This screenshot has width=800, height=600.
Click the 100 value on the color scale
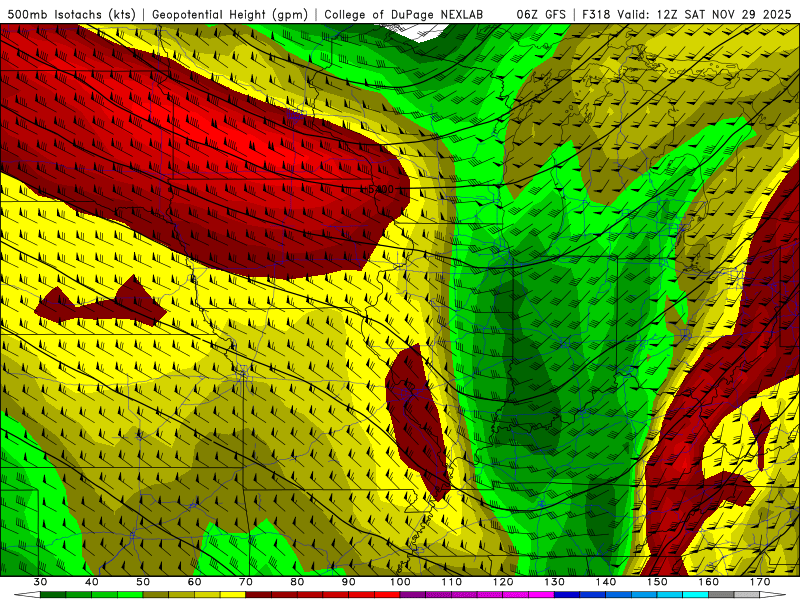(x=401, y=582)
